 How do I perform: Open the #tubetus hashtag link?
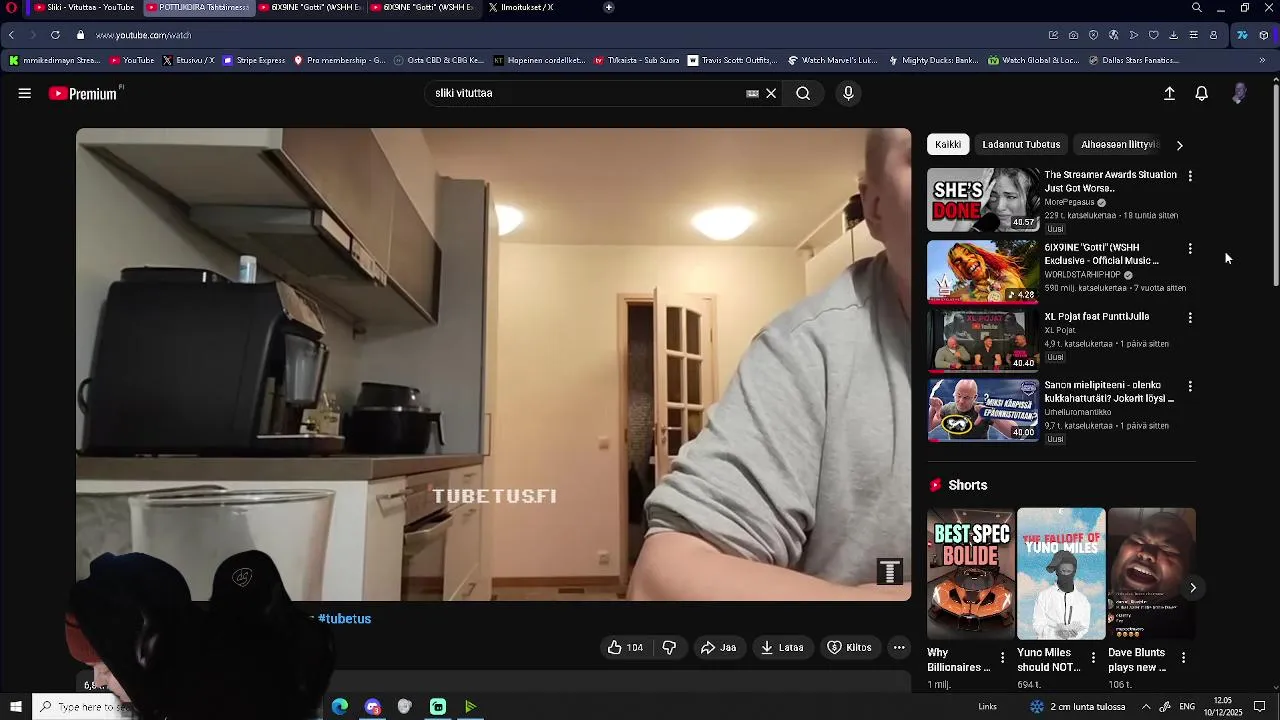344,619
